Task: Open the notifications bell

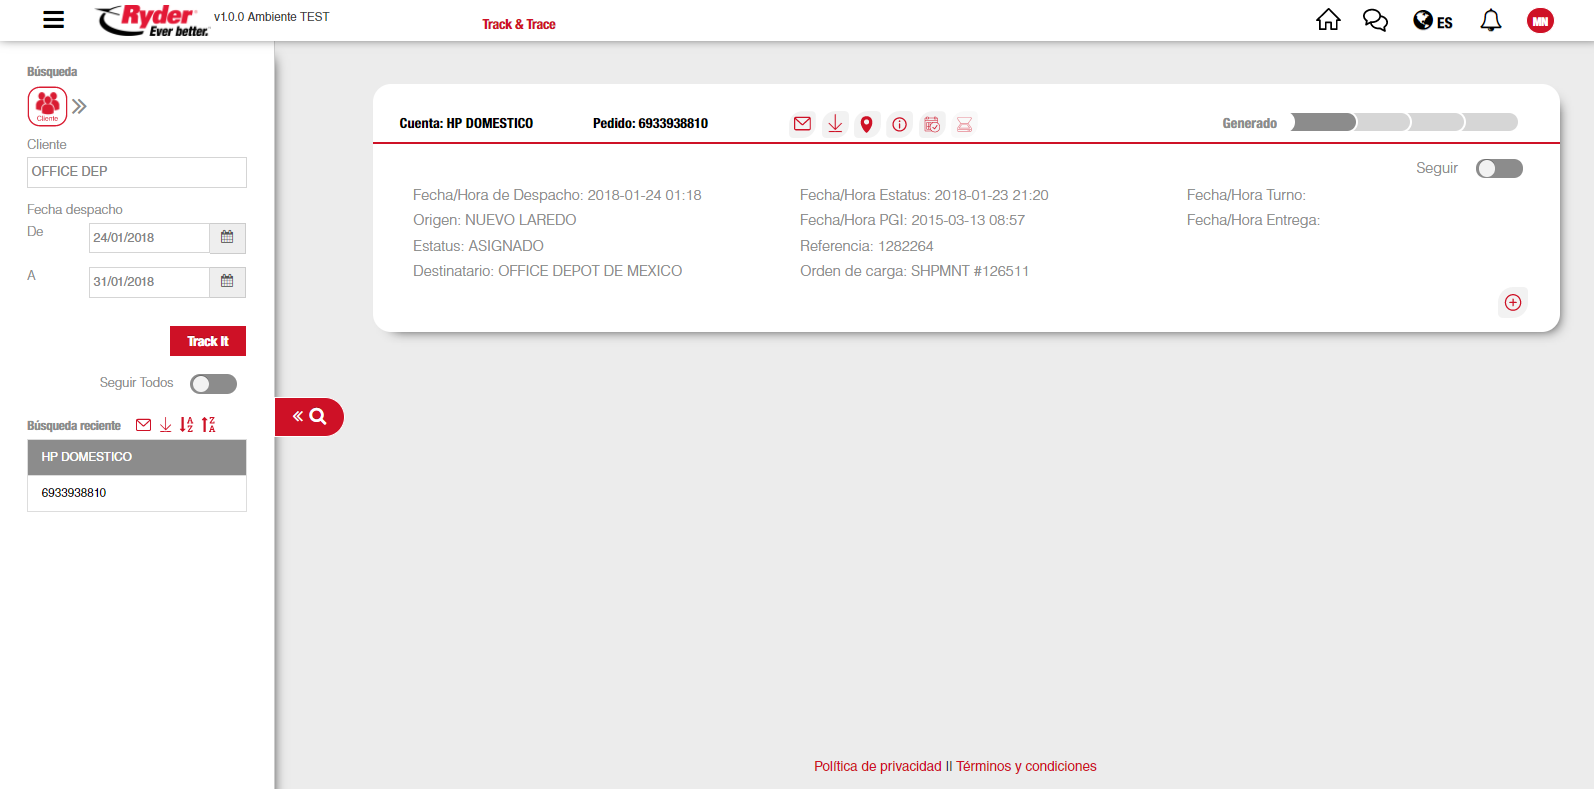Action: [x=1490, y=21]
